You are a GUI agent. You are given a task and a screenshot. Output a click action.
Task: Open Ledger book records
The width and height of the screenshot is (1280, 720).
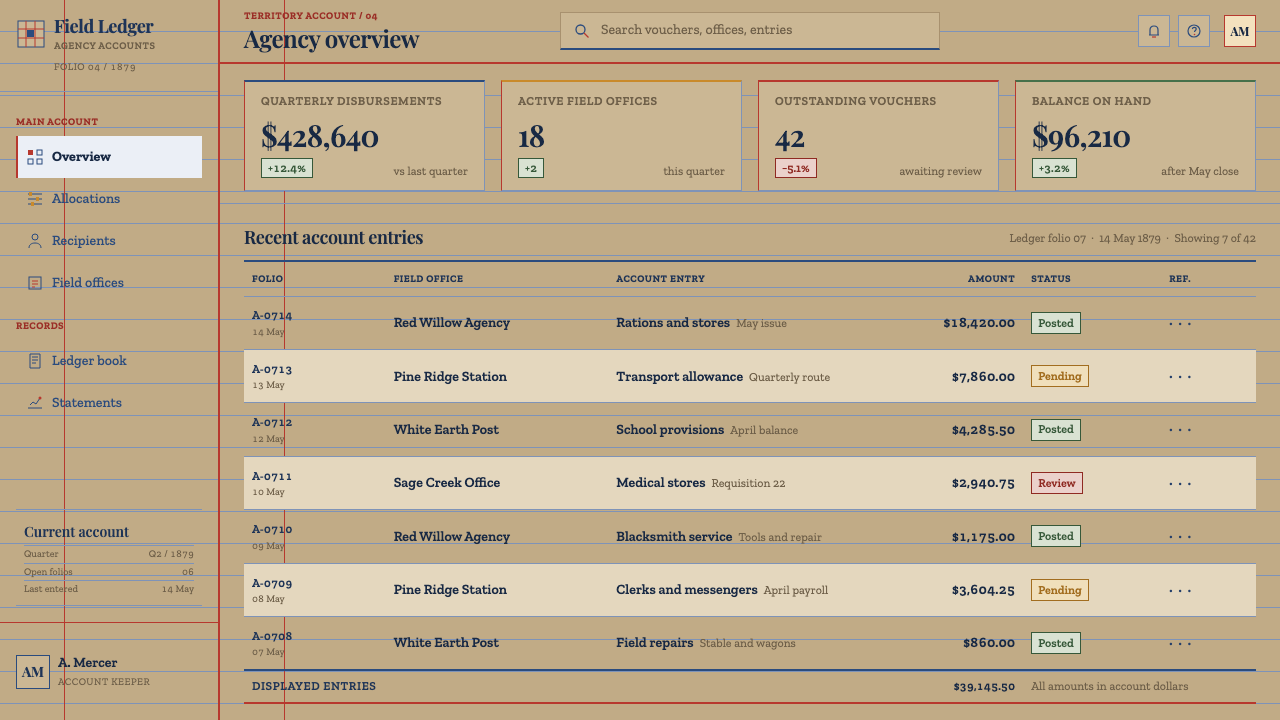[x=109, y=361]
